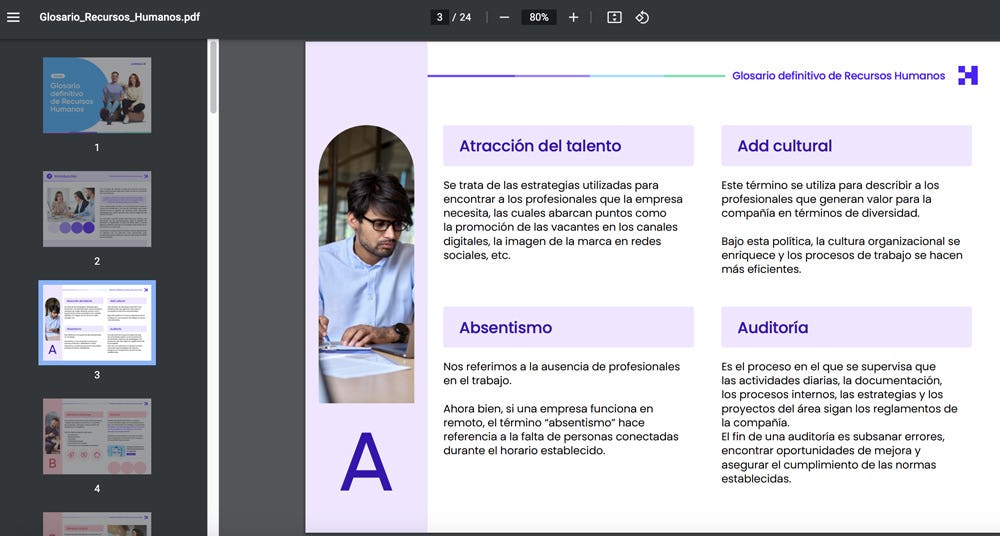Open page 4 thumbnail with letter B
Viewport: 1000px width, 536px height.
(97, 436)
